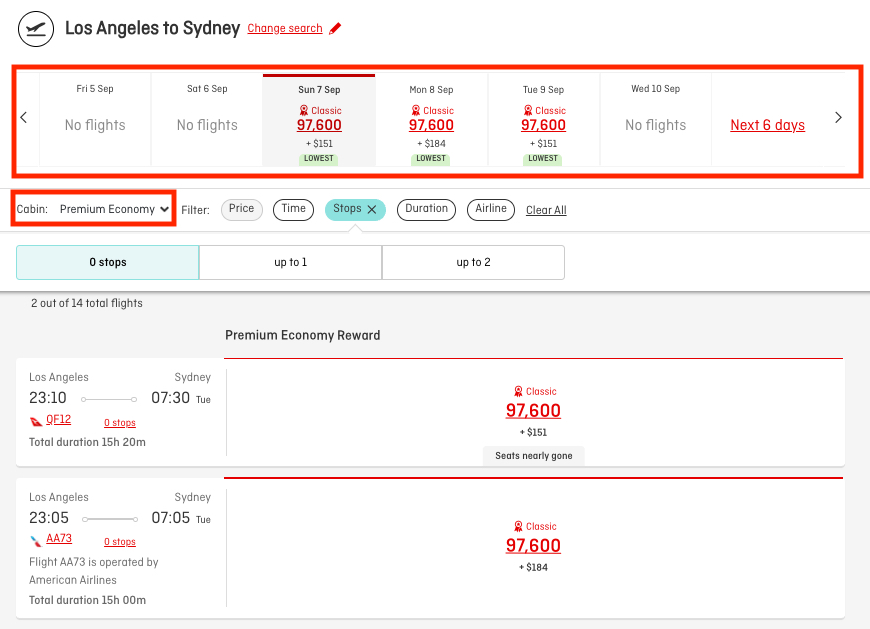Click Classic award icon in AA73 row
870x629 pixels.
pos(518,526)
